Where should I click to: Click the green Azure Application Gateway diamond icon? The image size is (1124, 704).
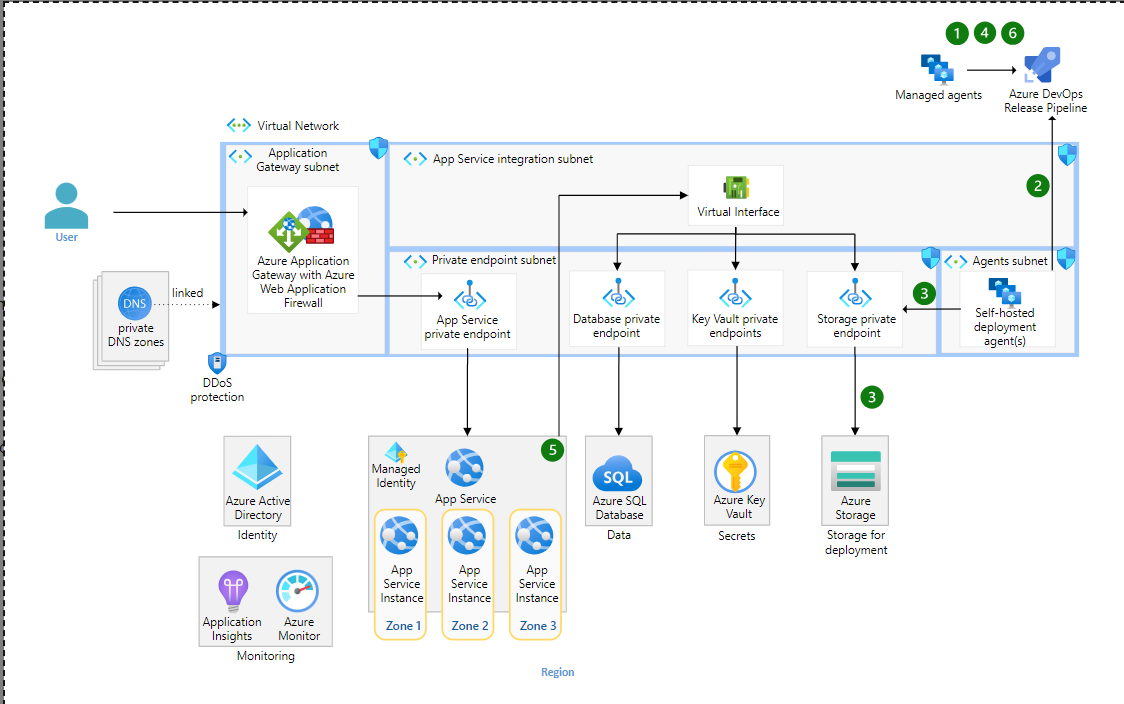point(288,232)
